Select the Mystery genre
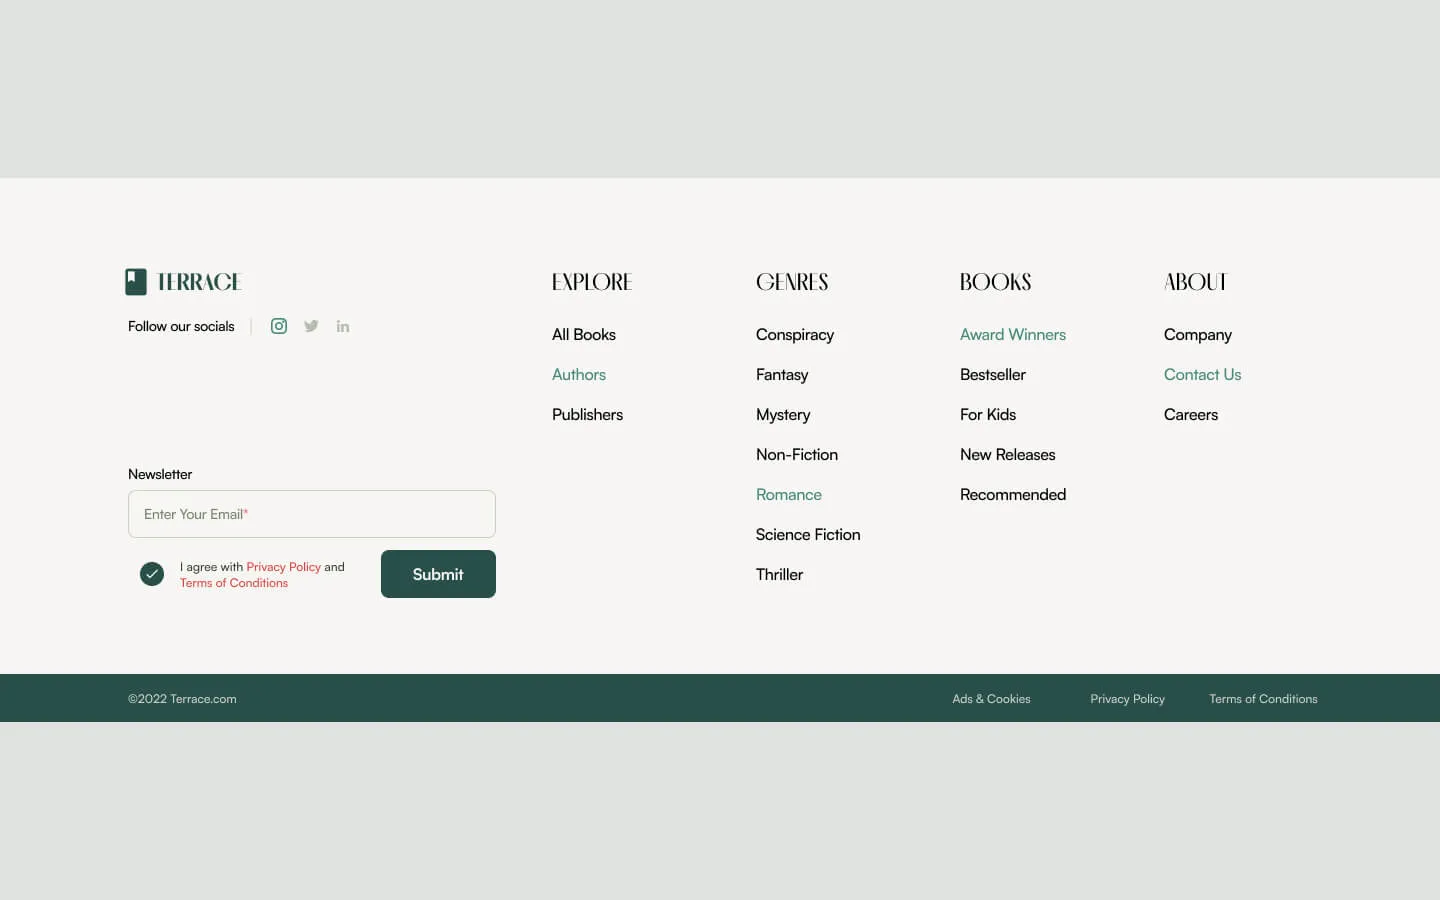 point(783,415)
